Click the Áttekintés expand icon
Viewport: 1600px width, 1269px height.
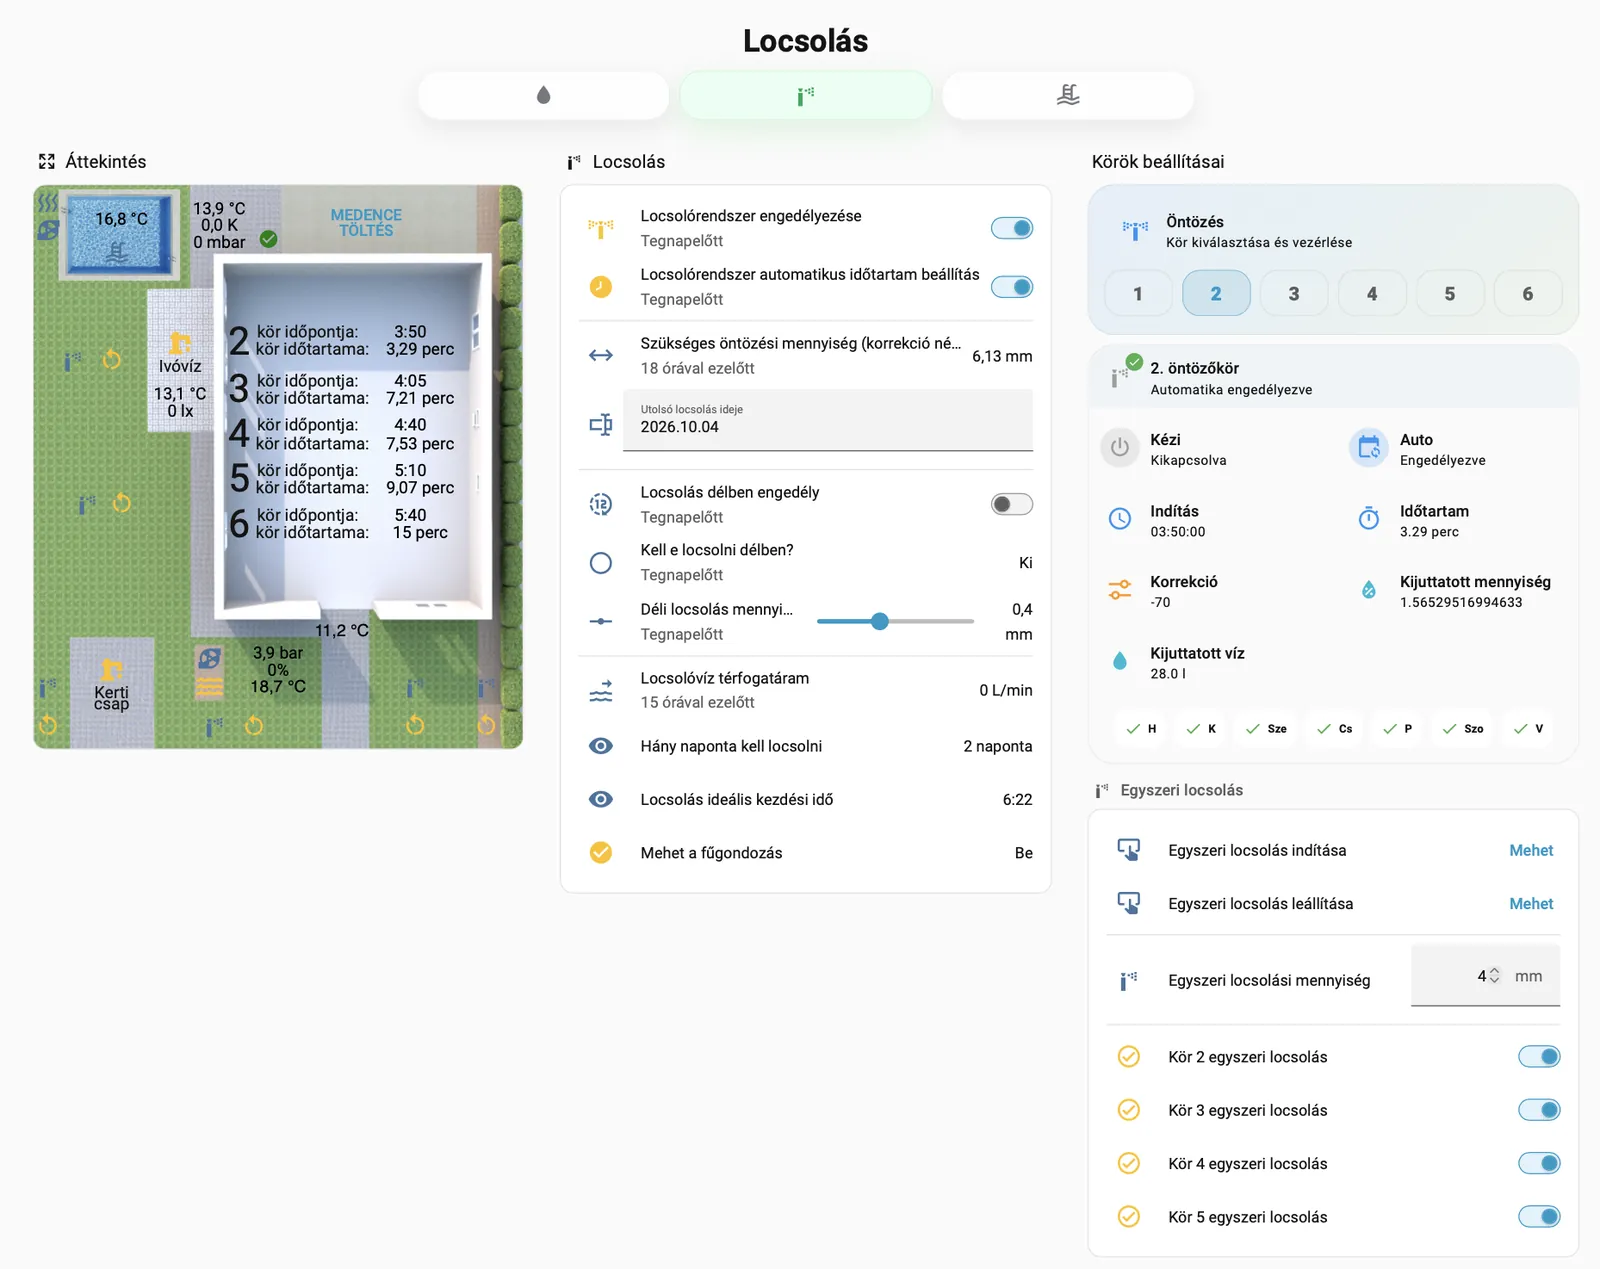(x=47, y=161)
